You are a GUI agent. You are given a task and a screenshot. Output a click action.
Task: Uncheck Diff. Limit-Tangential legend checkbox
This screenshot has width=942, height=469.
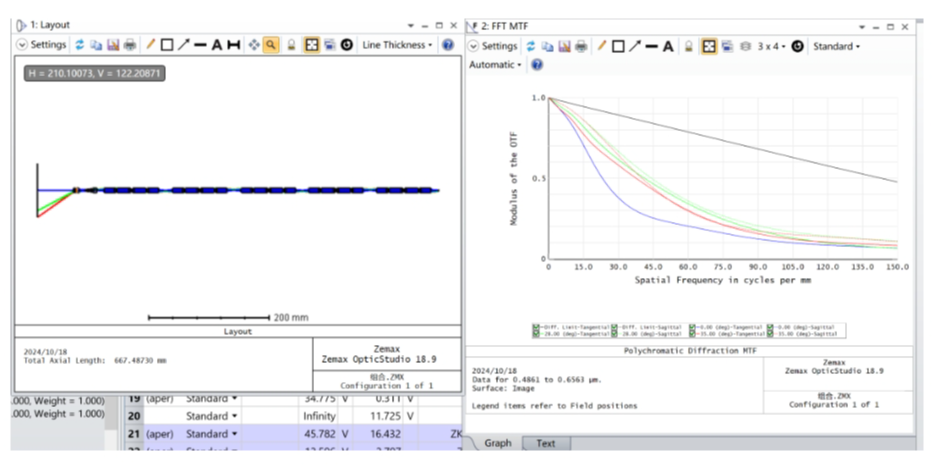point(537,327)
